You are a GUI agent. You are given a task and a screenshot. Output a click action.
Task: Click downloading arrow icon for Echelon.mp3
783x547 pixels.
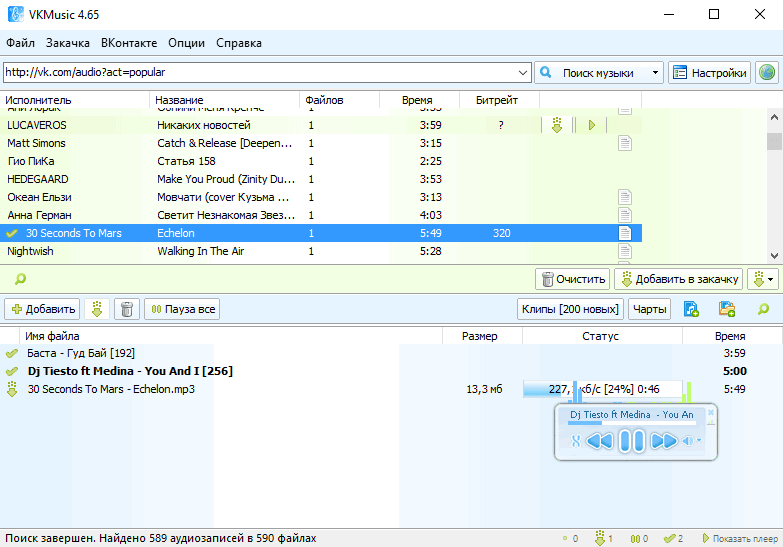[12, 389]
